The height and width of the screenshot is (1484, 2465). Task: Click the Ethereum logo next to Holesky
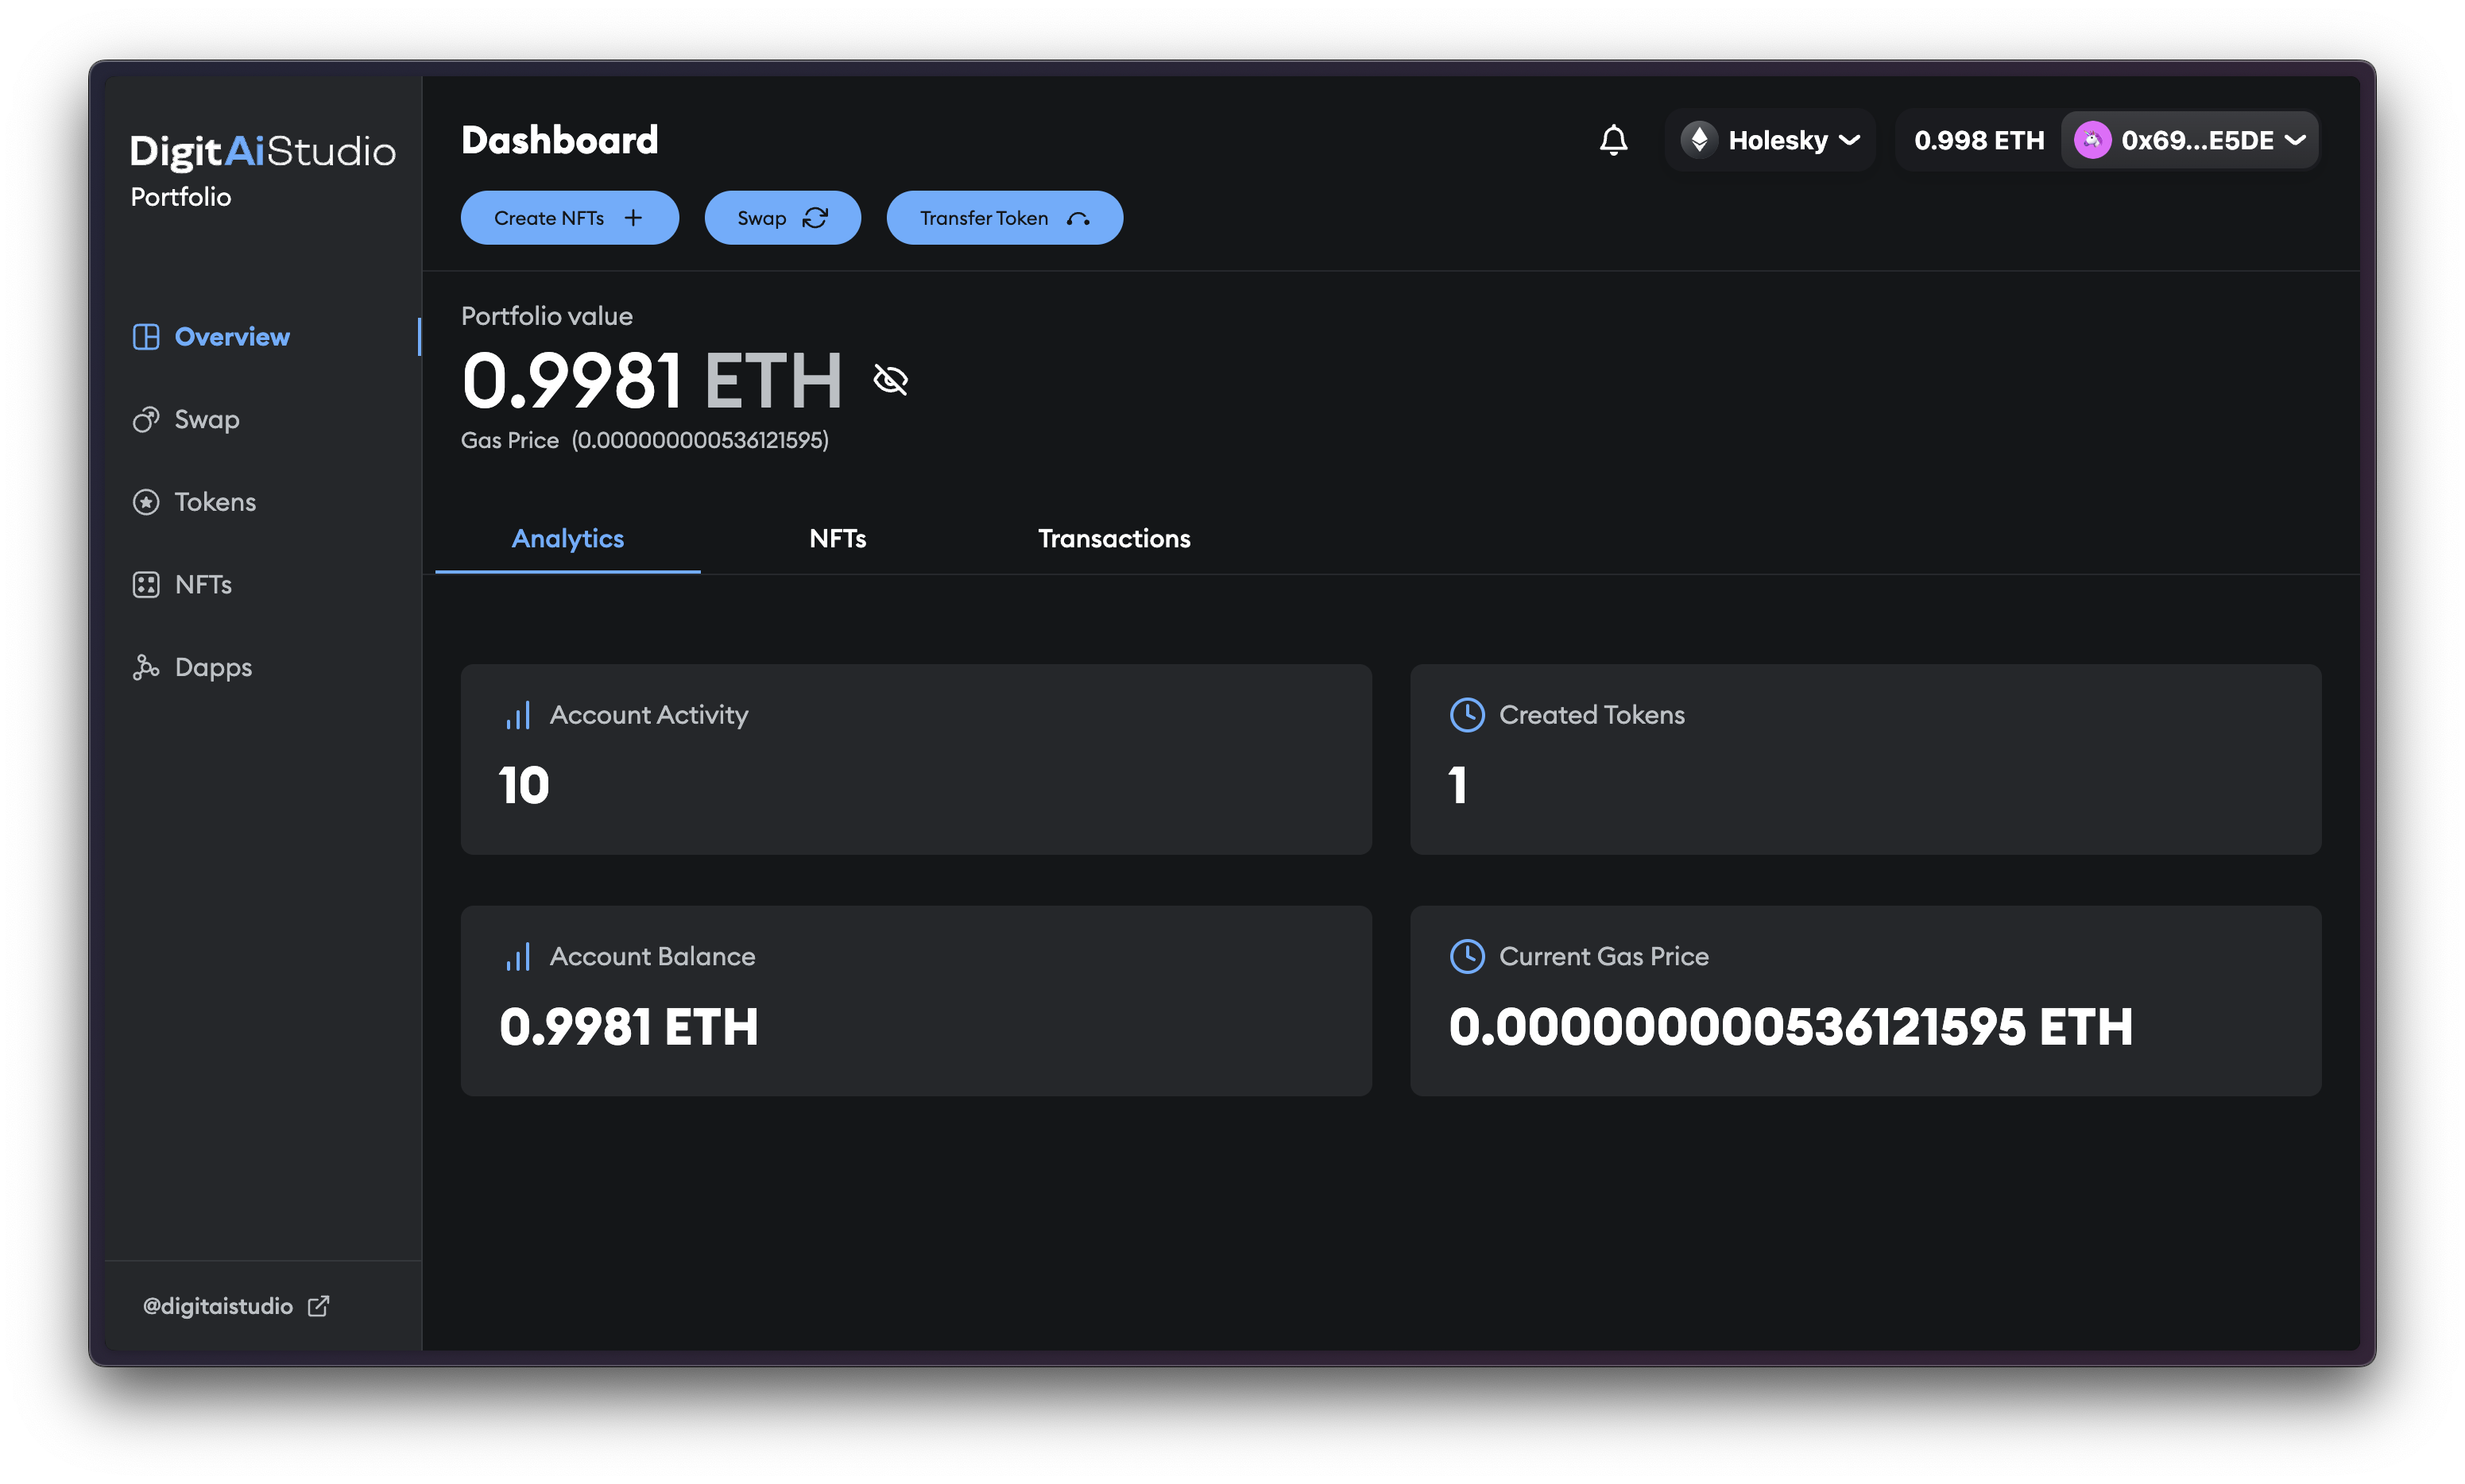(1699, 140)
